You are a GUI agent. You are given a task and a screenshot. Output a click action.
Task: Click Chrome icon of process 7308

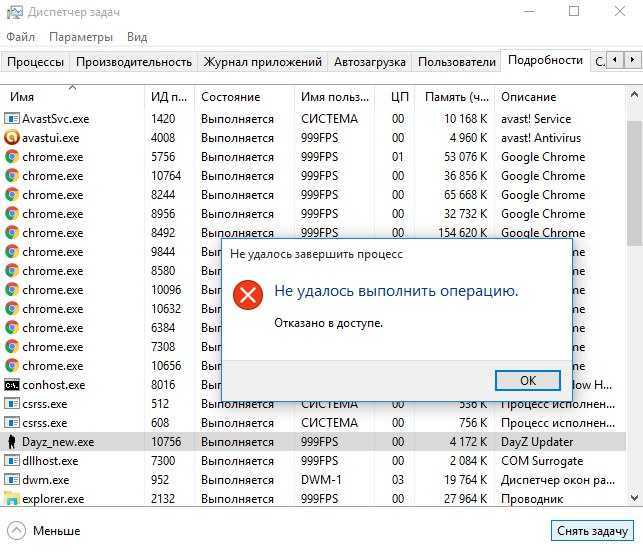[11, 347]
